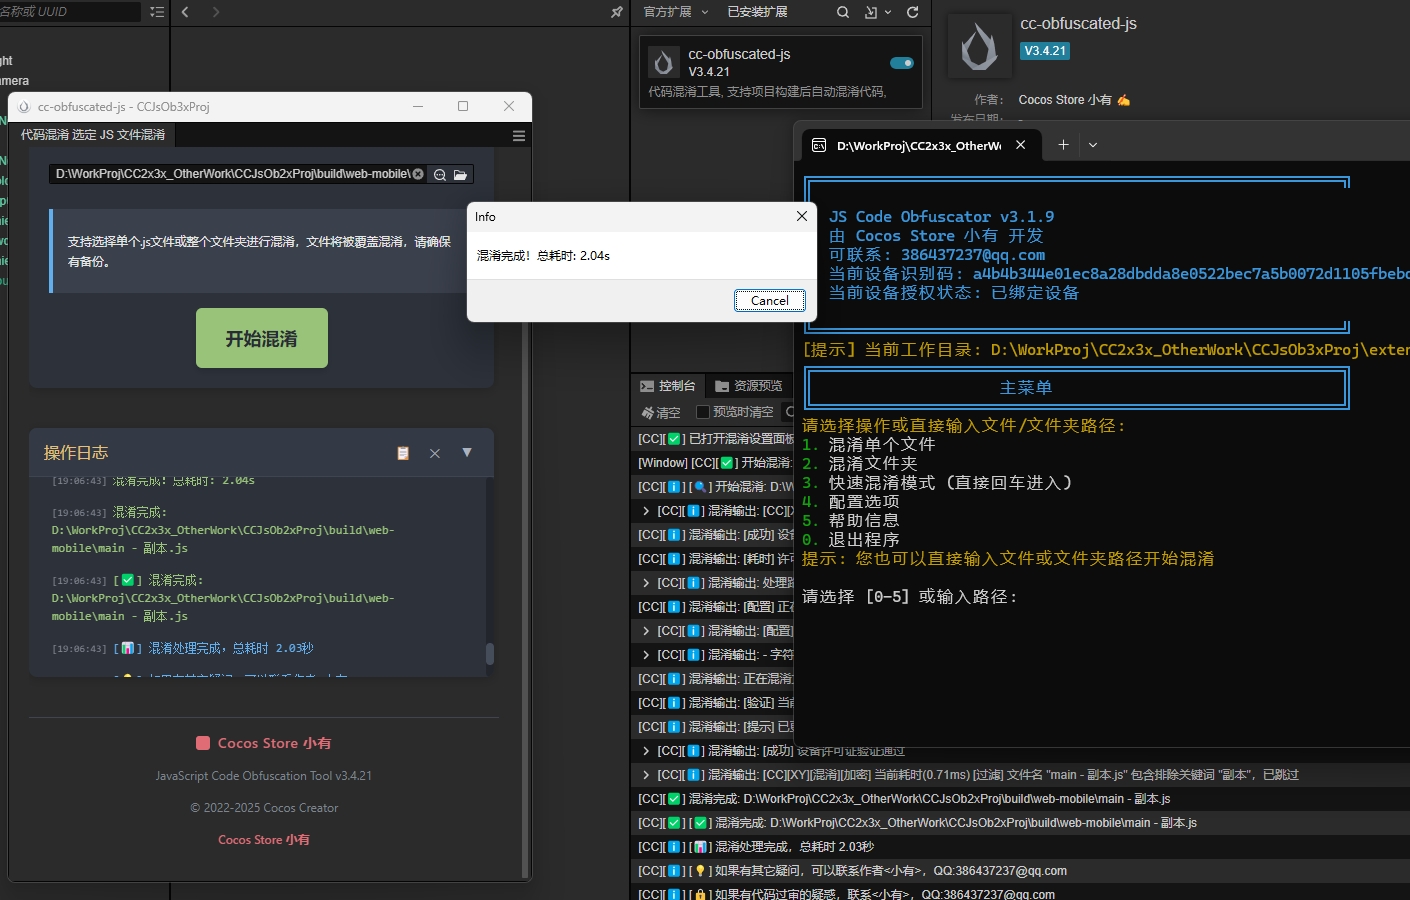Close the cc-obfuscated-js floating window
The width and height of the screenshot is (1410, 900).
(509, 106)
